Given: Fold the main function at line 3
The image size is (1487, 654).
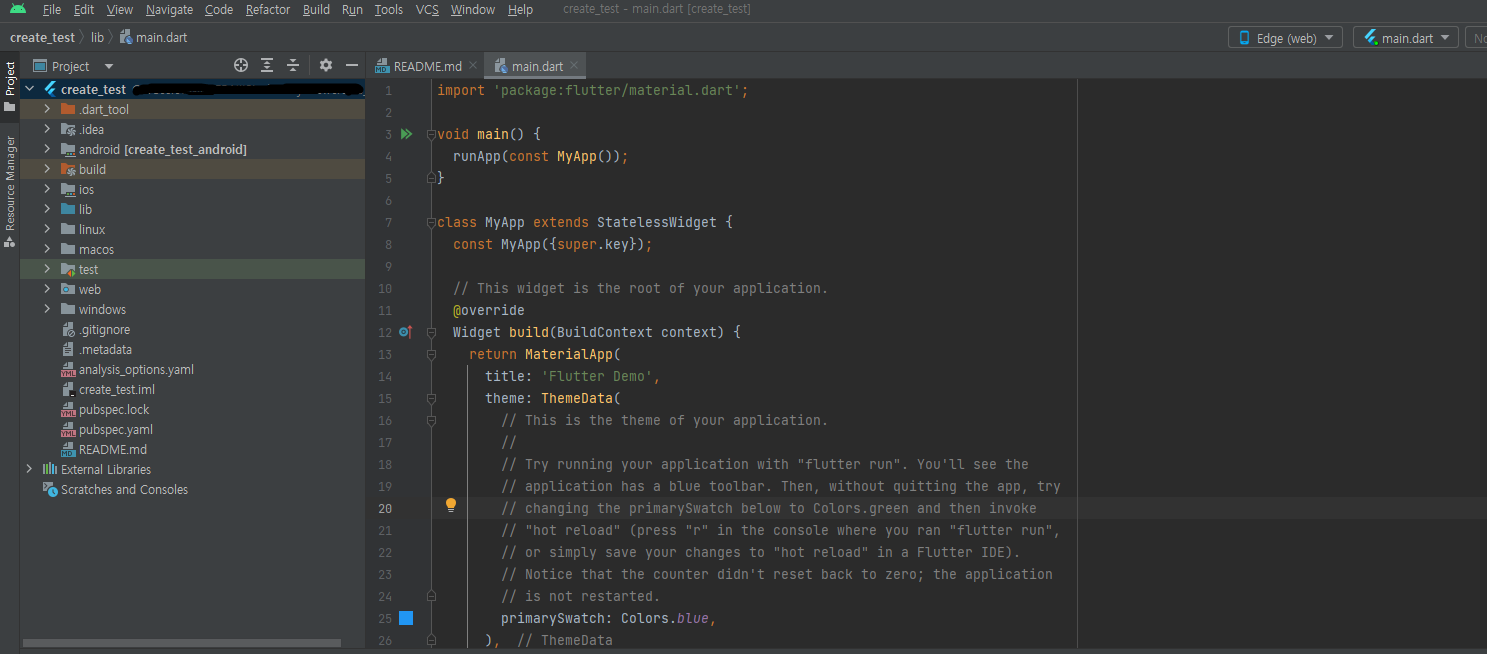Looking at the screenshot, I should tap(431, 134).
